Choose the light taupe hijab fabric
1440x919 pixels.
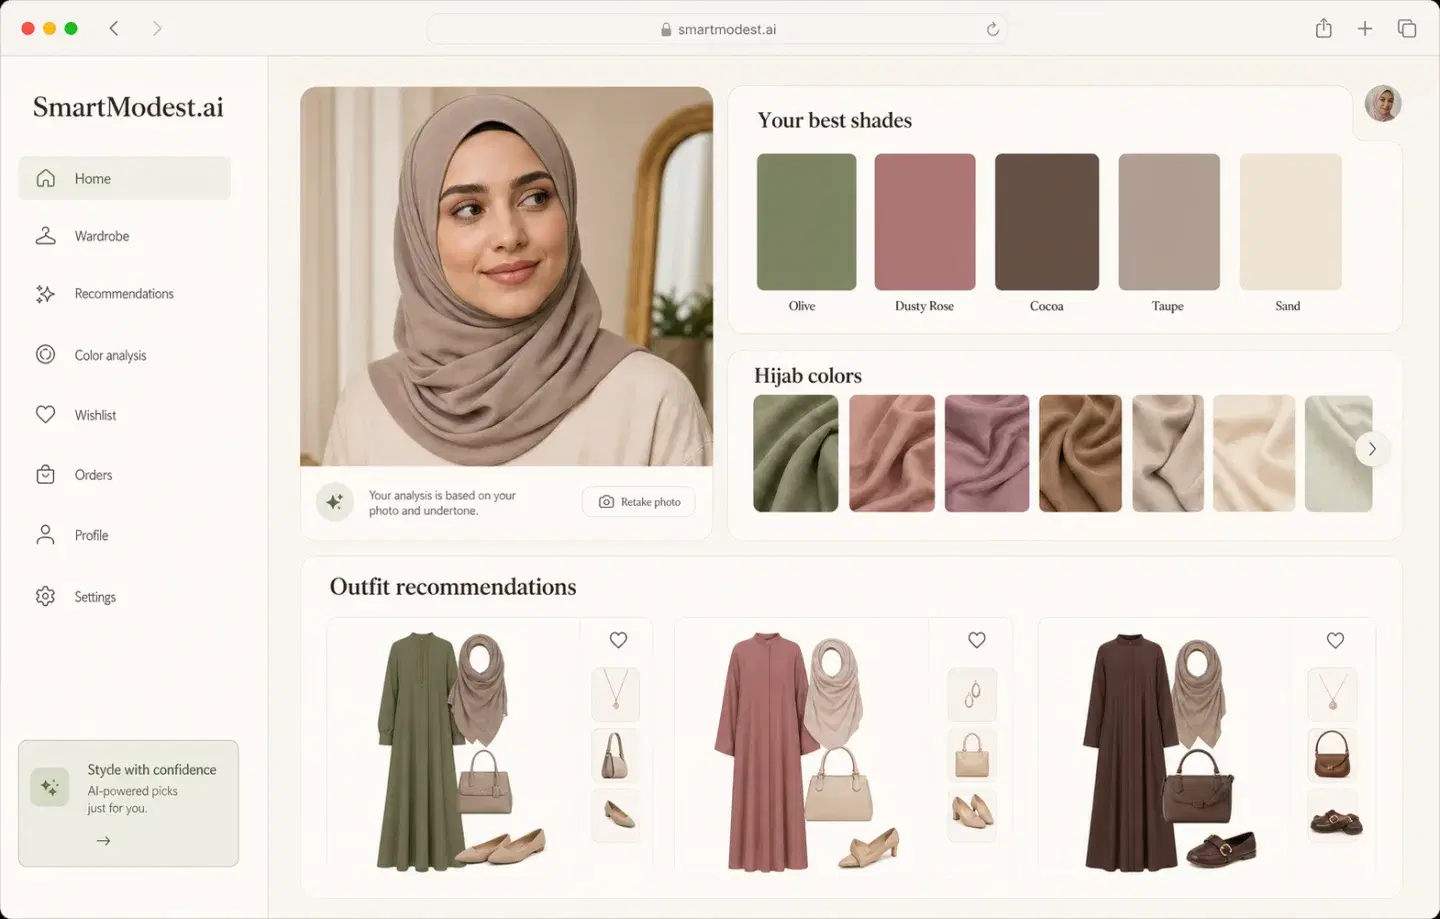(x=1168, y=453)
